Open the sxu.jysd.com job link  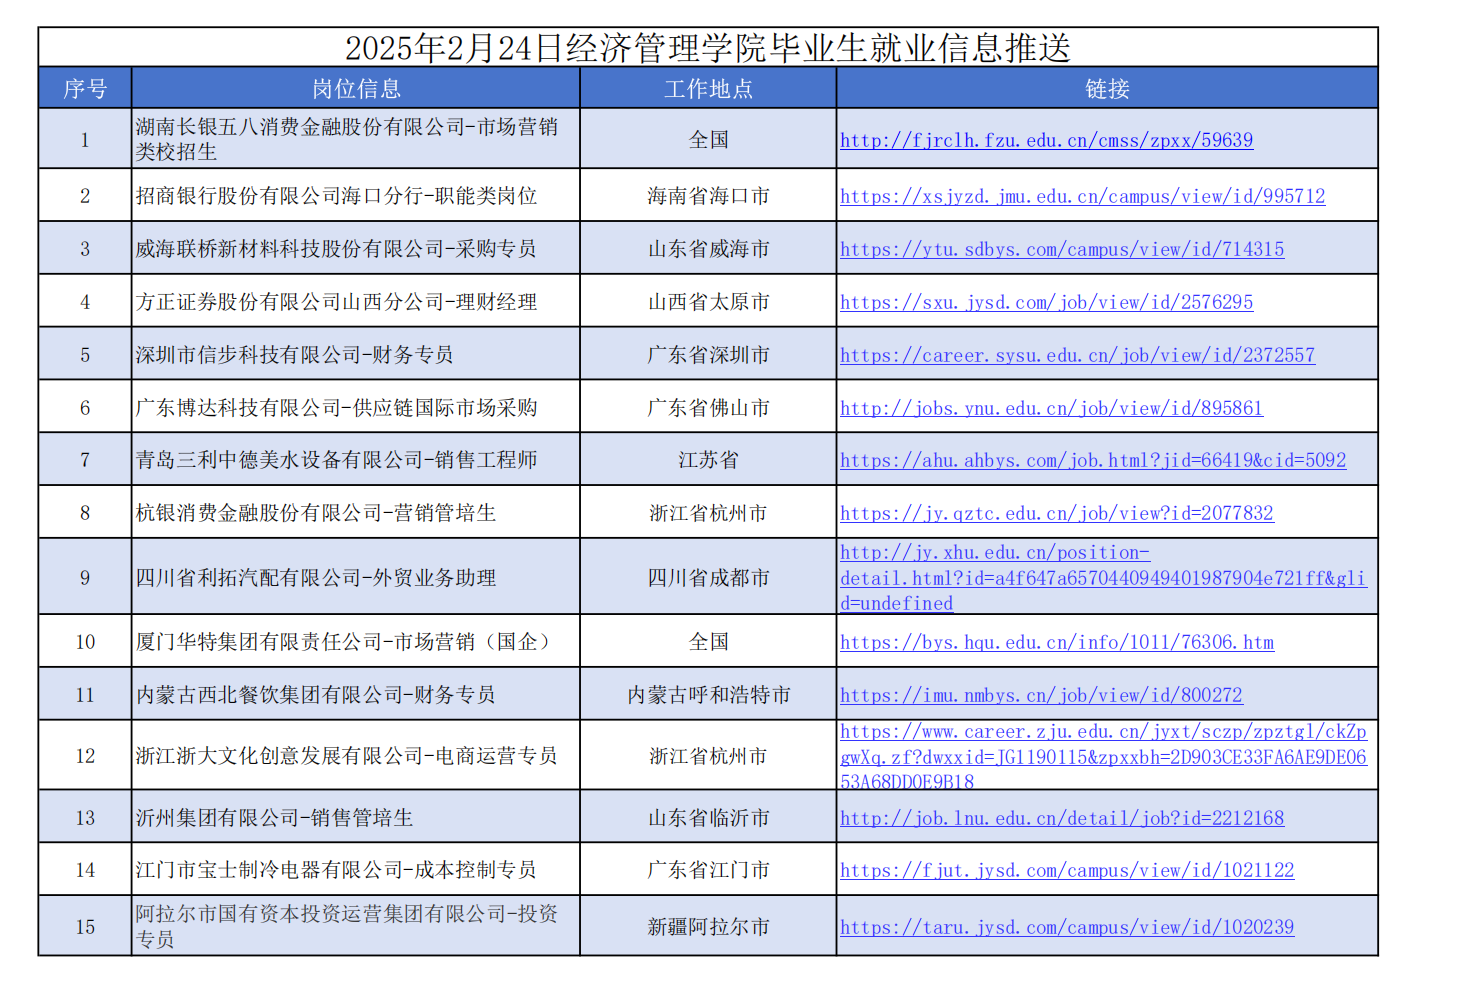[x=1046, y=303]
